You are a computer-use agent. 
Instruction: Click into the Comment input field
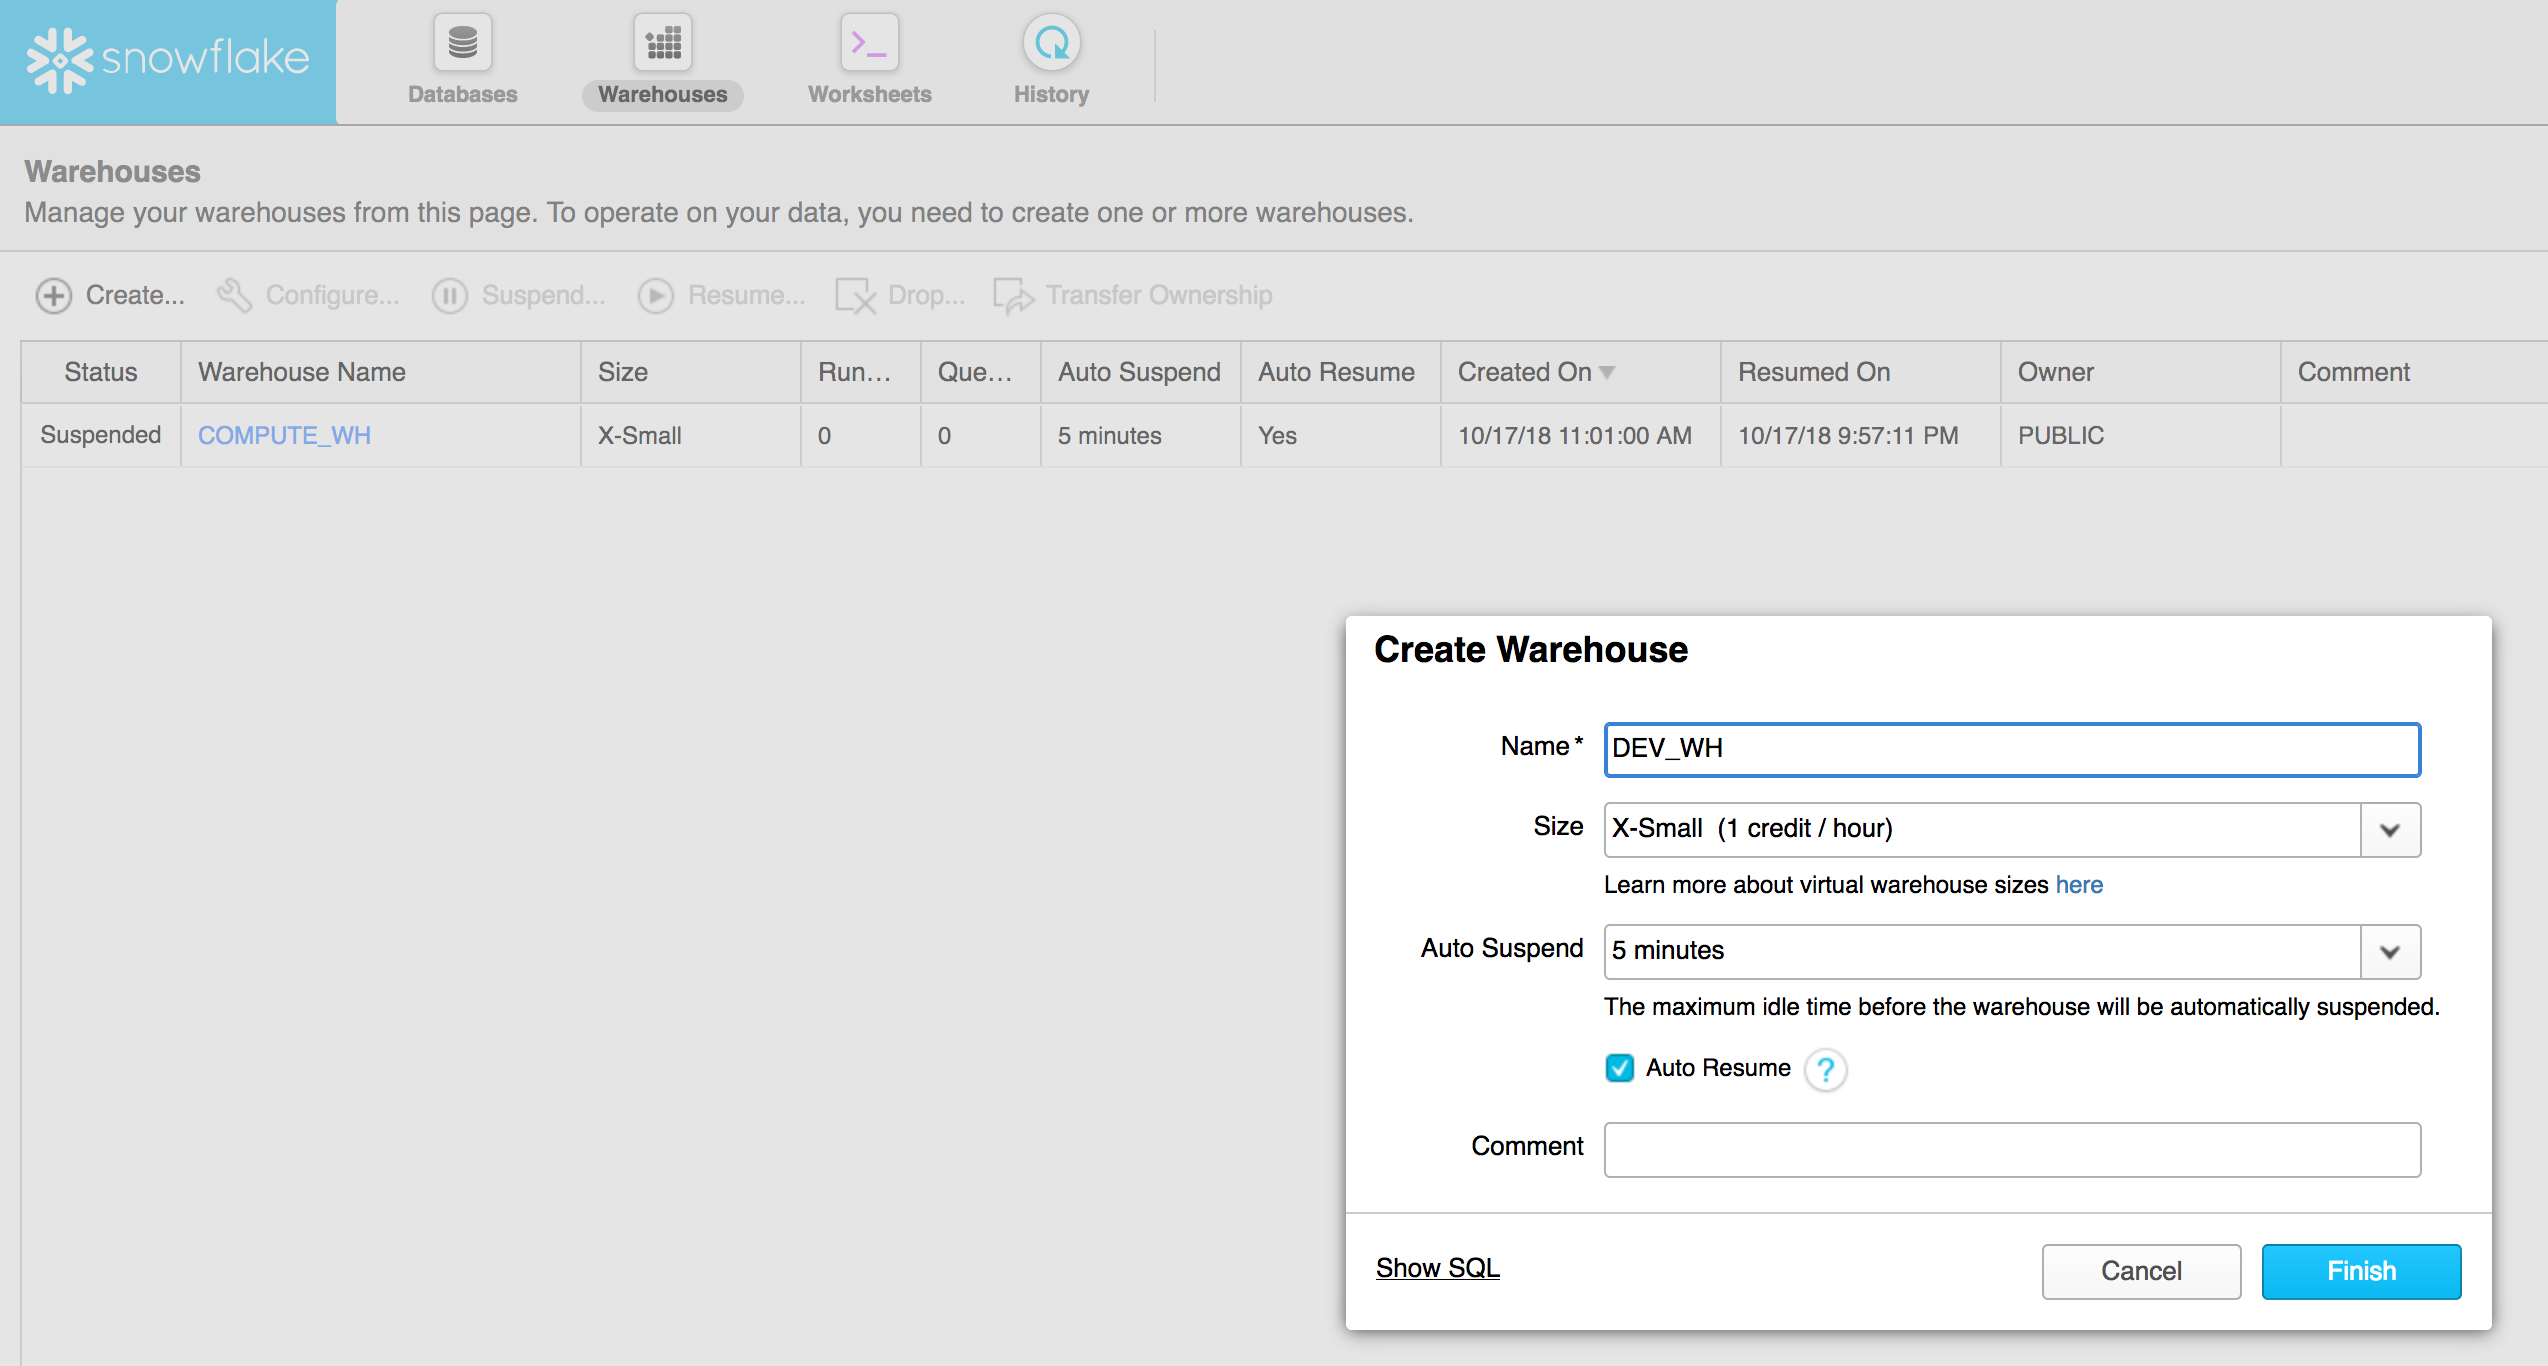[x=2012, y=1150]
